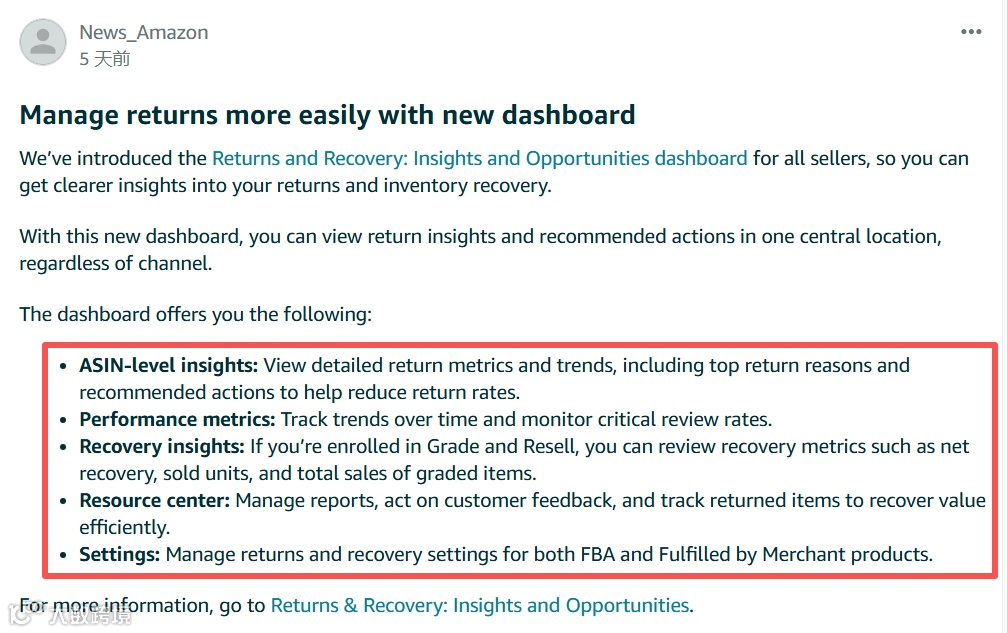The image size is (1007, 633).
Task: Open the News_Amazon username profile
Action: pos(144,32)
